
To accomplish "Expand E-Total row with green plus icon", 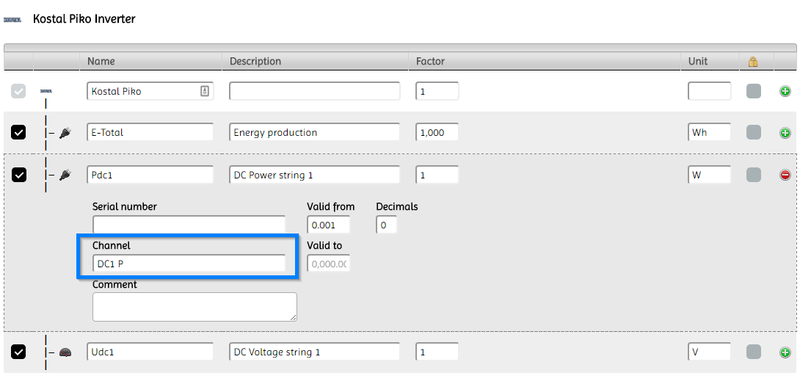I will point(785,133).
